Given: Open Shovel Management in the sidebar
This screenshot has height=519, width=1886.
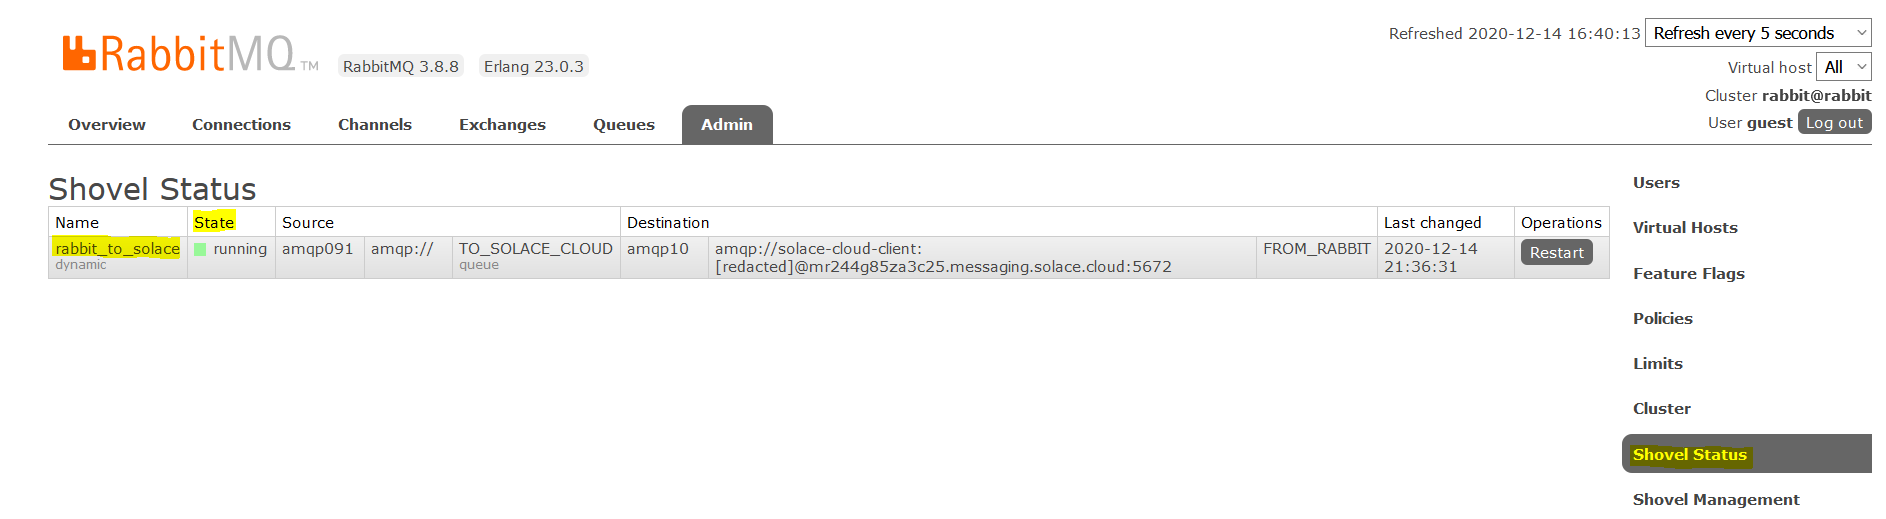Looking at the screenshot, I should (x=1715, y=500).
